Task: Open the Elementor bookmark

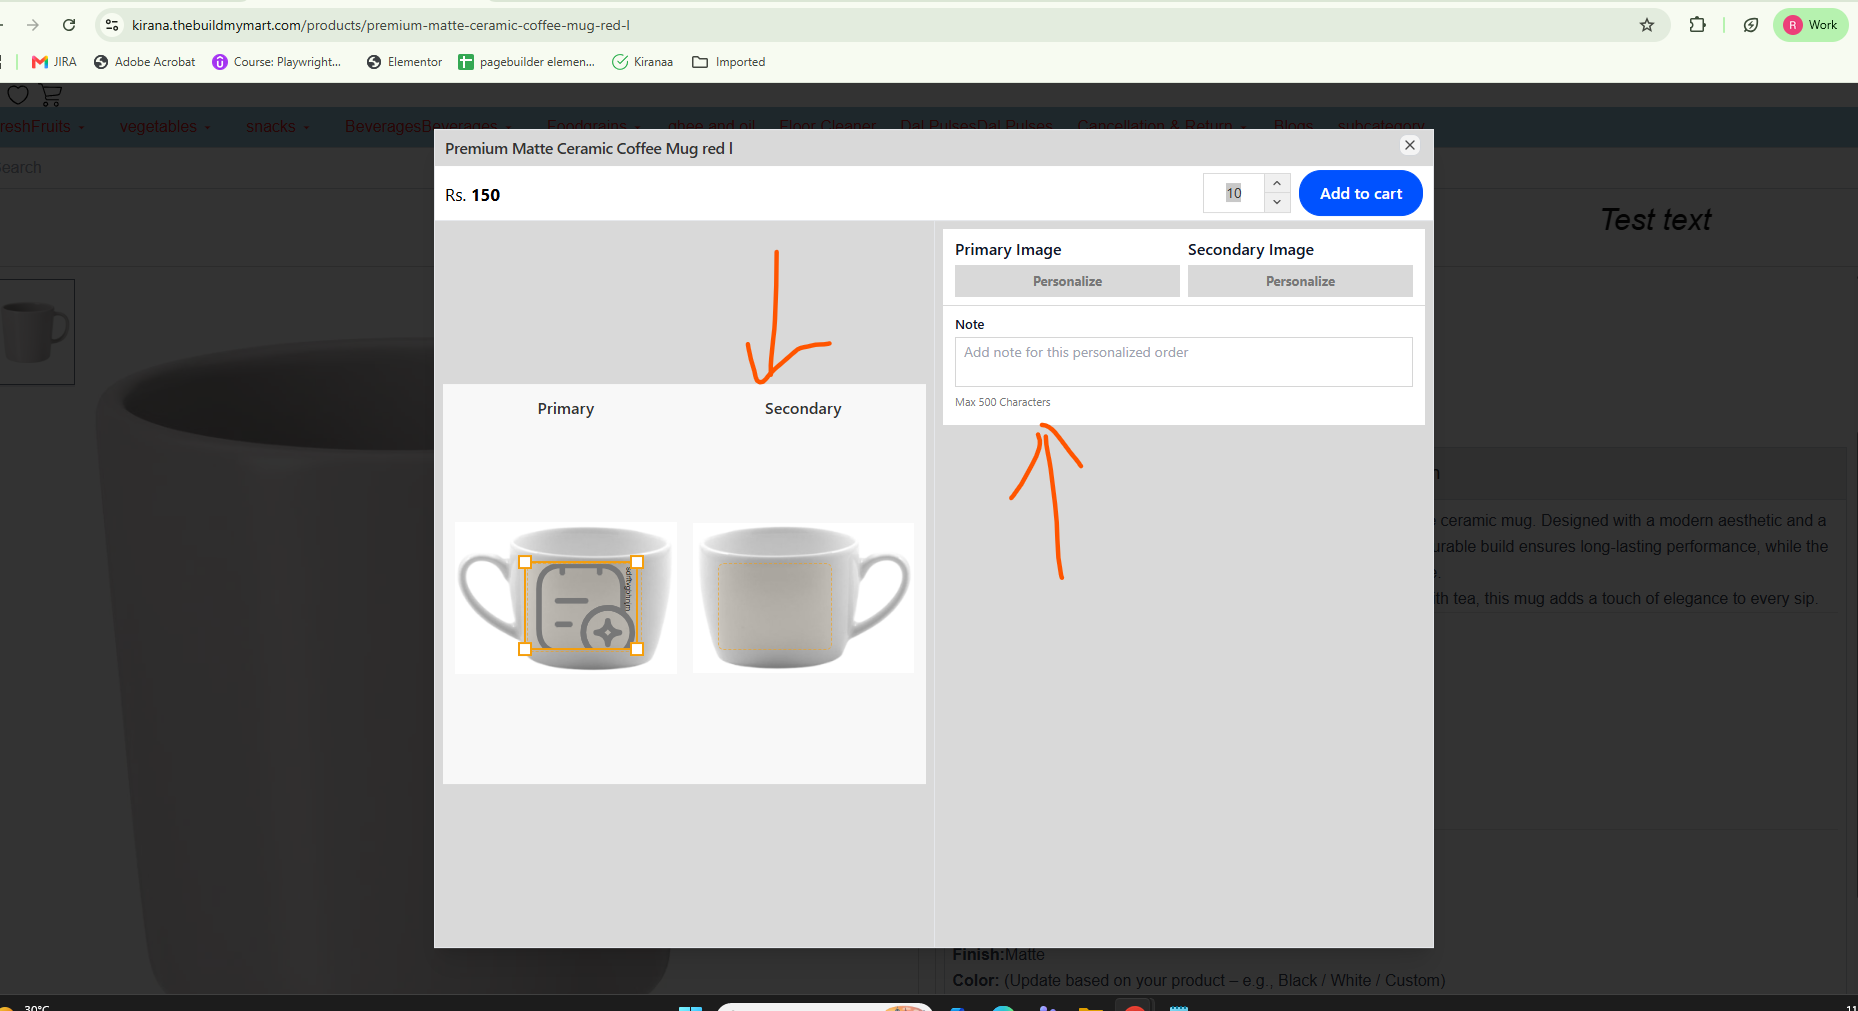Action: point(404,62)
